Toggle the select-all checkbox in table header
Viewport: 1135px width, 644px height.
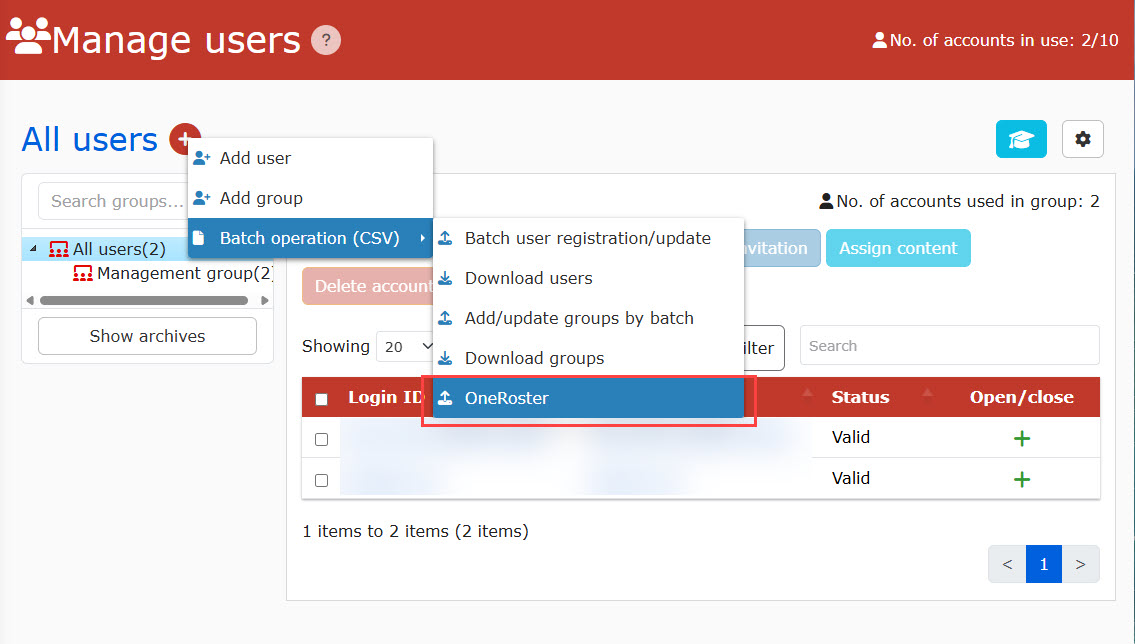[321, 399]
